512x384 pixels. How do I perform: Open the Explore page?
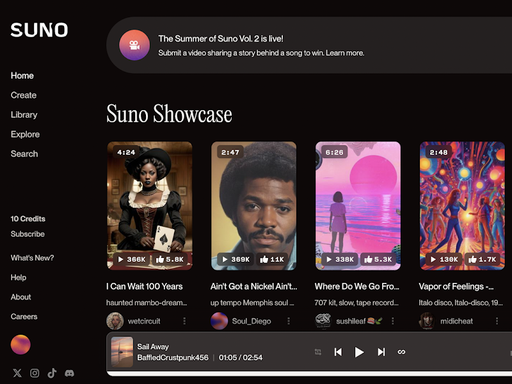tap(25, 134)
